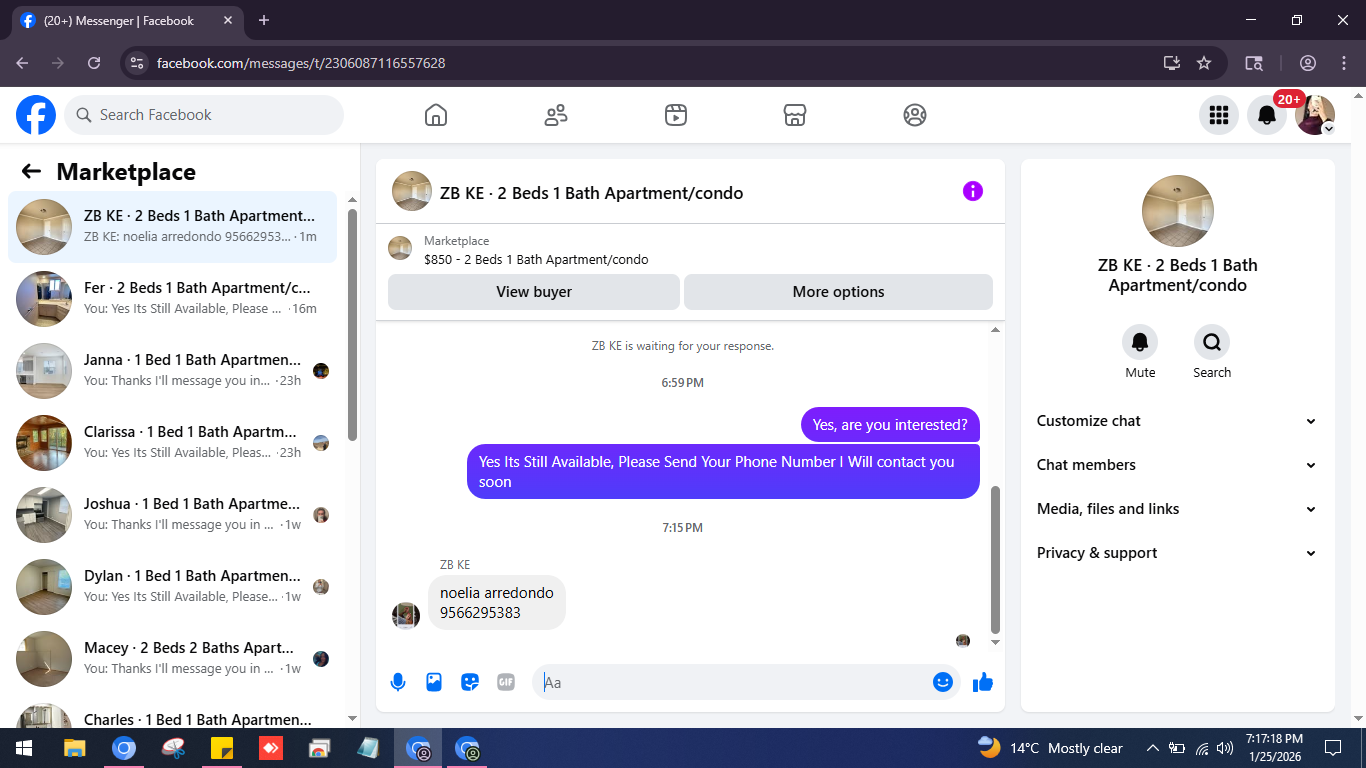
Task: Click the site information icon in the address bar
Action: click(x=138, y=63)
